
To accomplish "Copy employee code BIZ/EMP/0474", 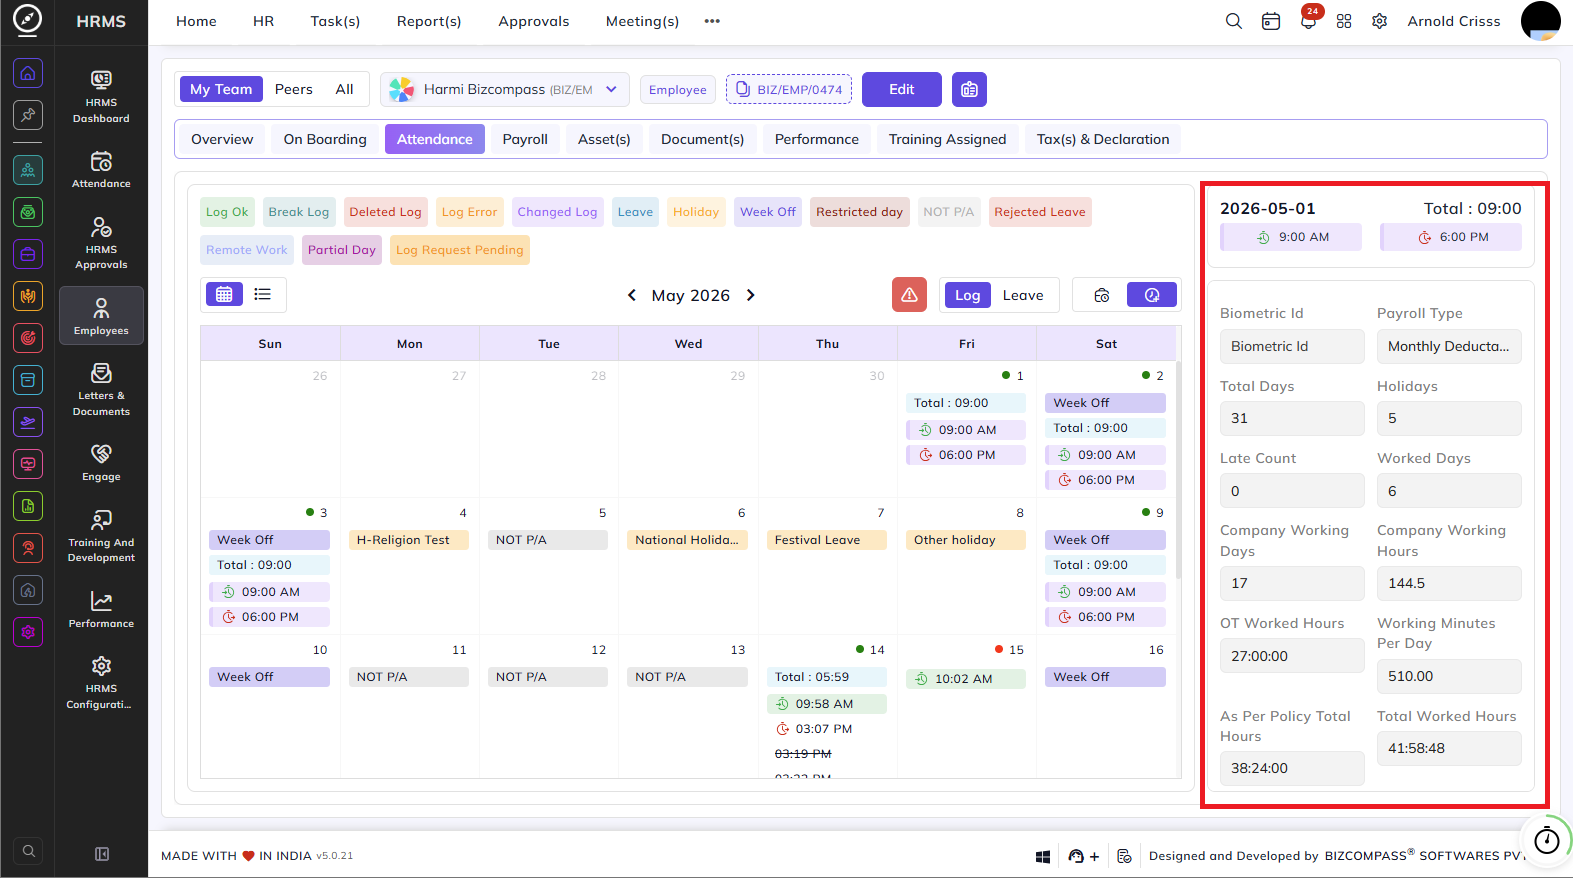I will coord(789,89).
